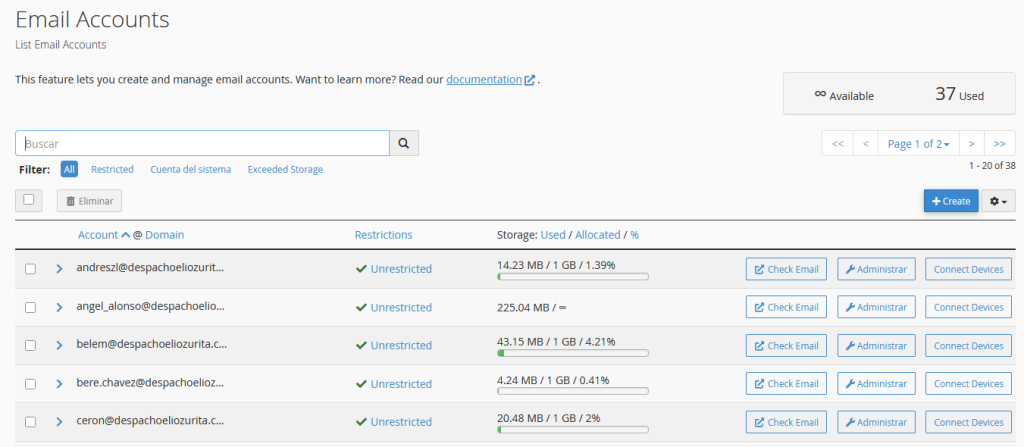Open the Page 1 of 2 dropdown
This screenshot has height=447, width=1024.
coord(918,144)
